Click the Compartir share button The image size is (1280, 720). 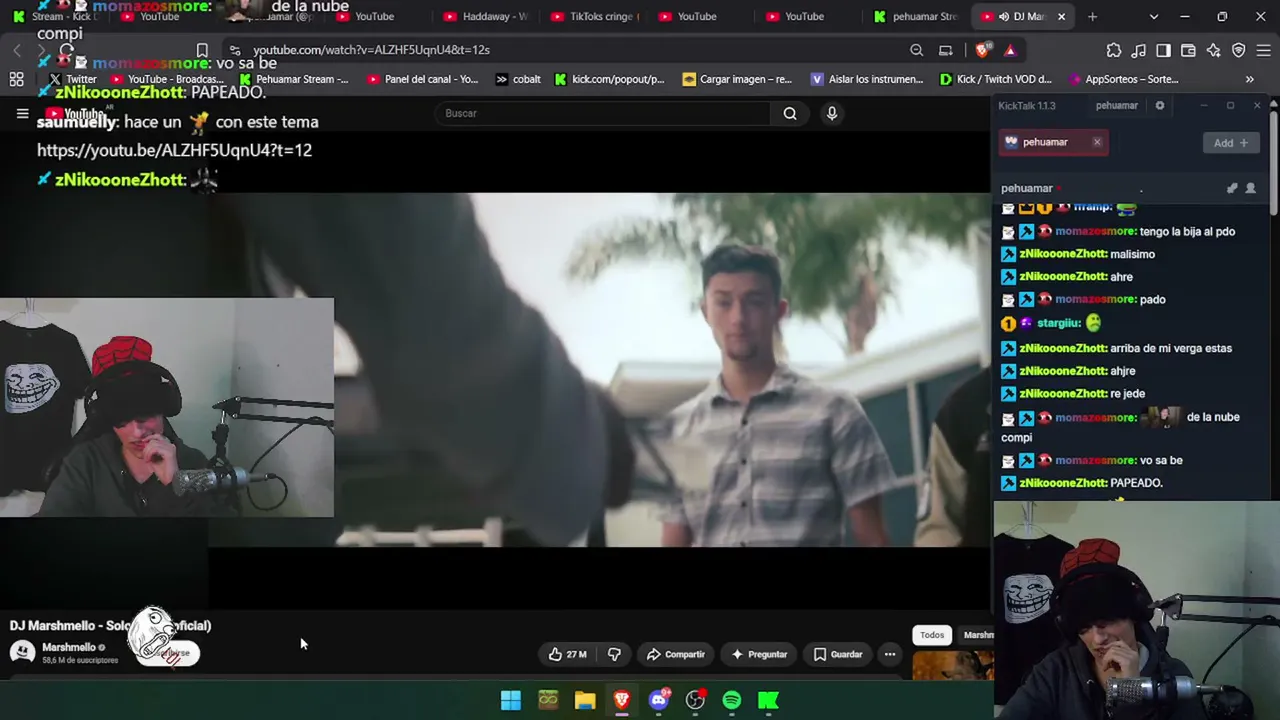coord(676,654)
